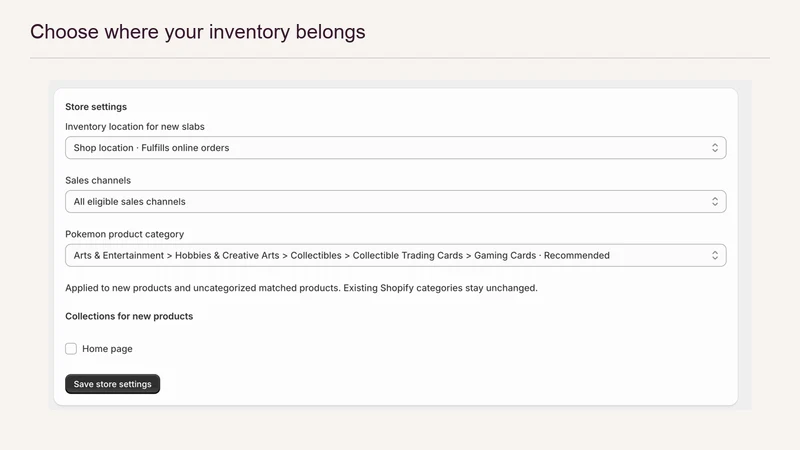Click the 'Home page' checkbox label text
The width and height of the screenshot is (800, 450).
click(107, 349)
